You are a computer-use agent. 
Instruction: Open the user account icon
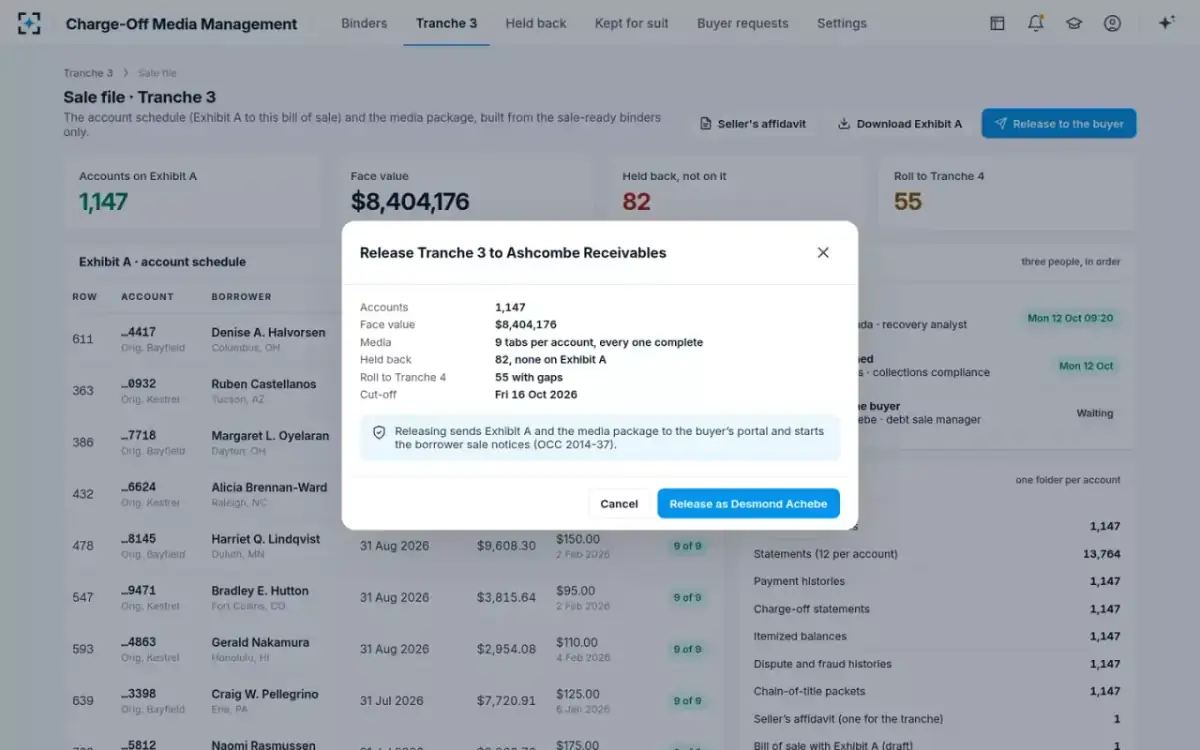[1112, 23]
